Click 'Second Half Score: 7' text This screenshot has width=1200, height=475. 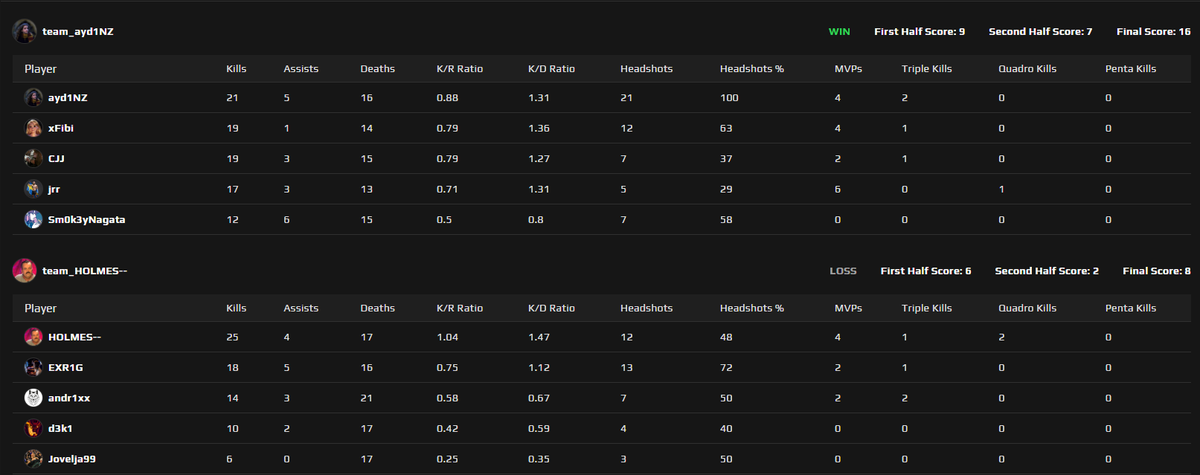(x=1040, y=32)
